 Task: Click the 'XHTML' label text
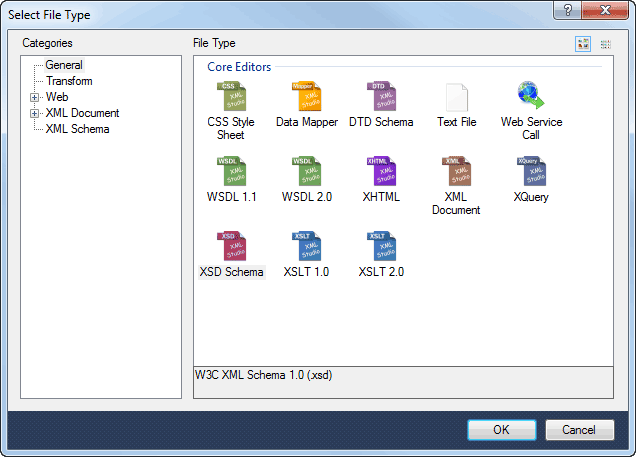[381, 197]
